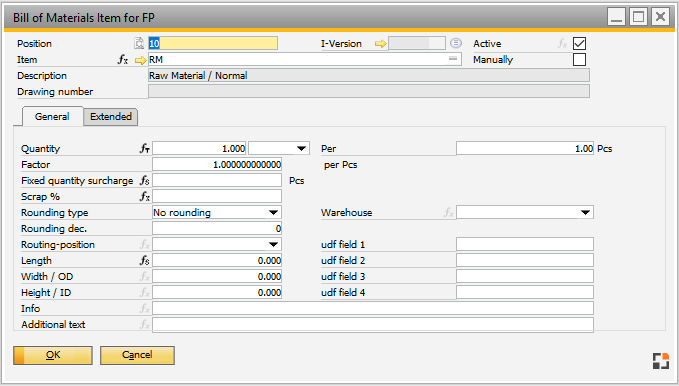Click the udf field 3 input
This screenshot has height=386, width=679.
(525, 276)
